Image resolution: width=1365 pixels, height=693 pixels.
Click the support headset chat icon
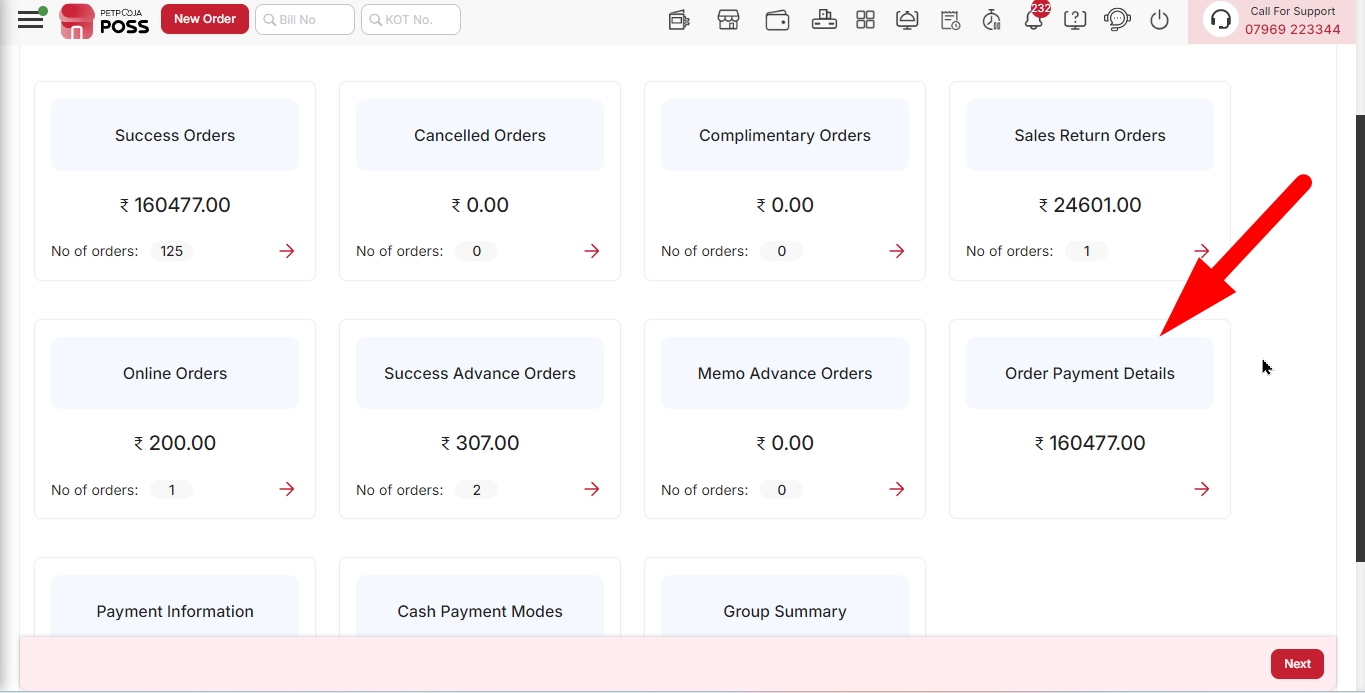pos(1117,20)
